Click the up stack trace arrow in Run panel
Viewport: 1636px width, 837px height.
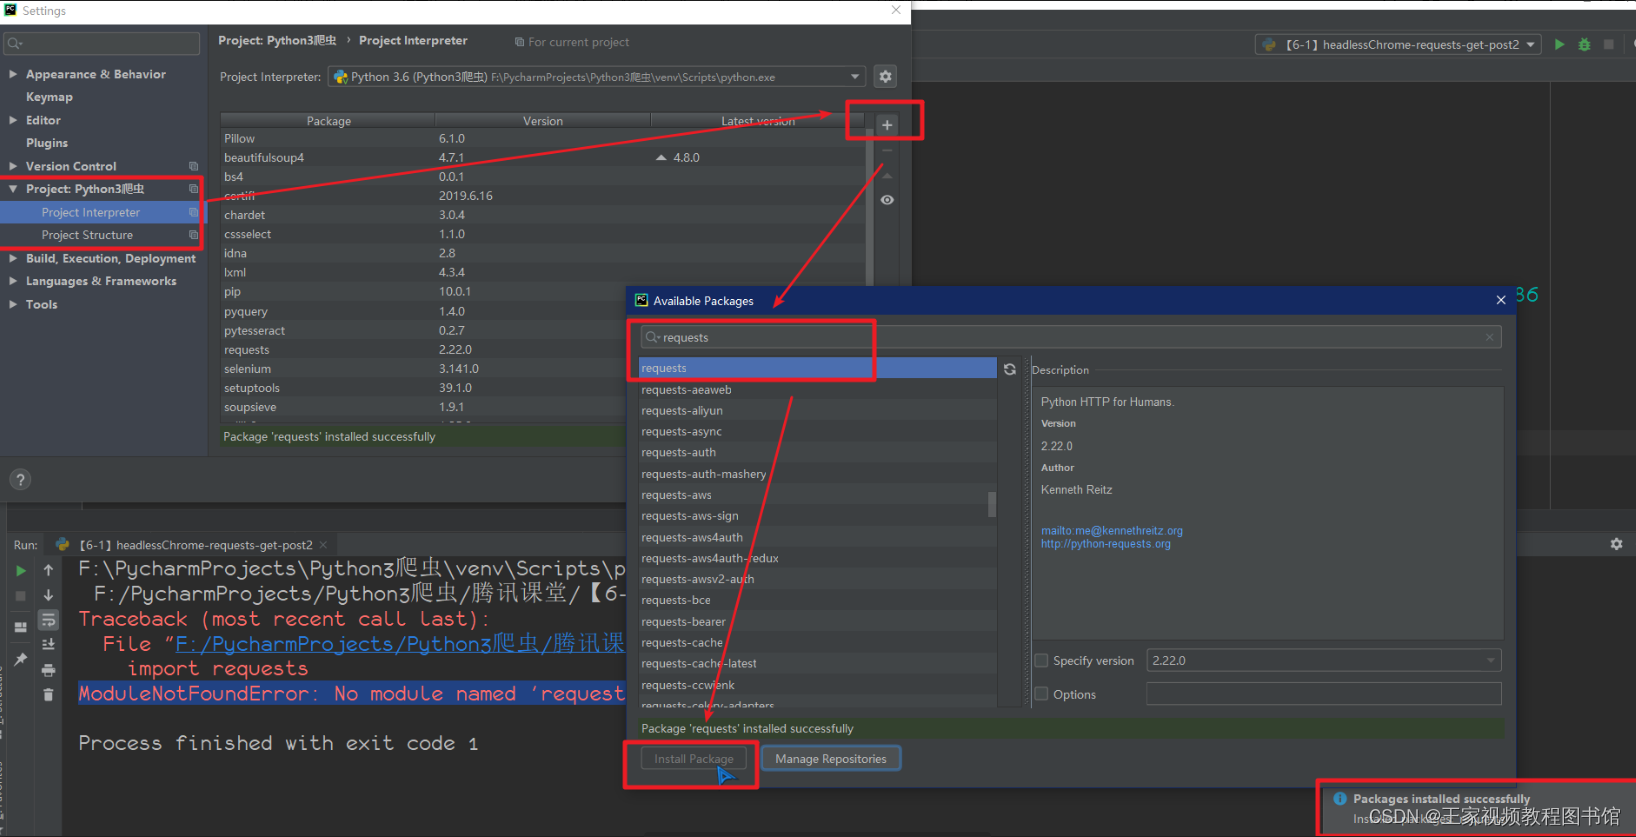(48, 570)
